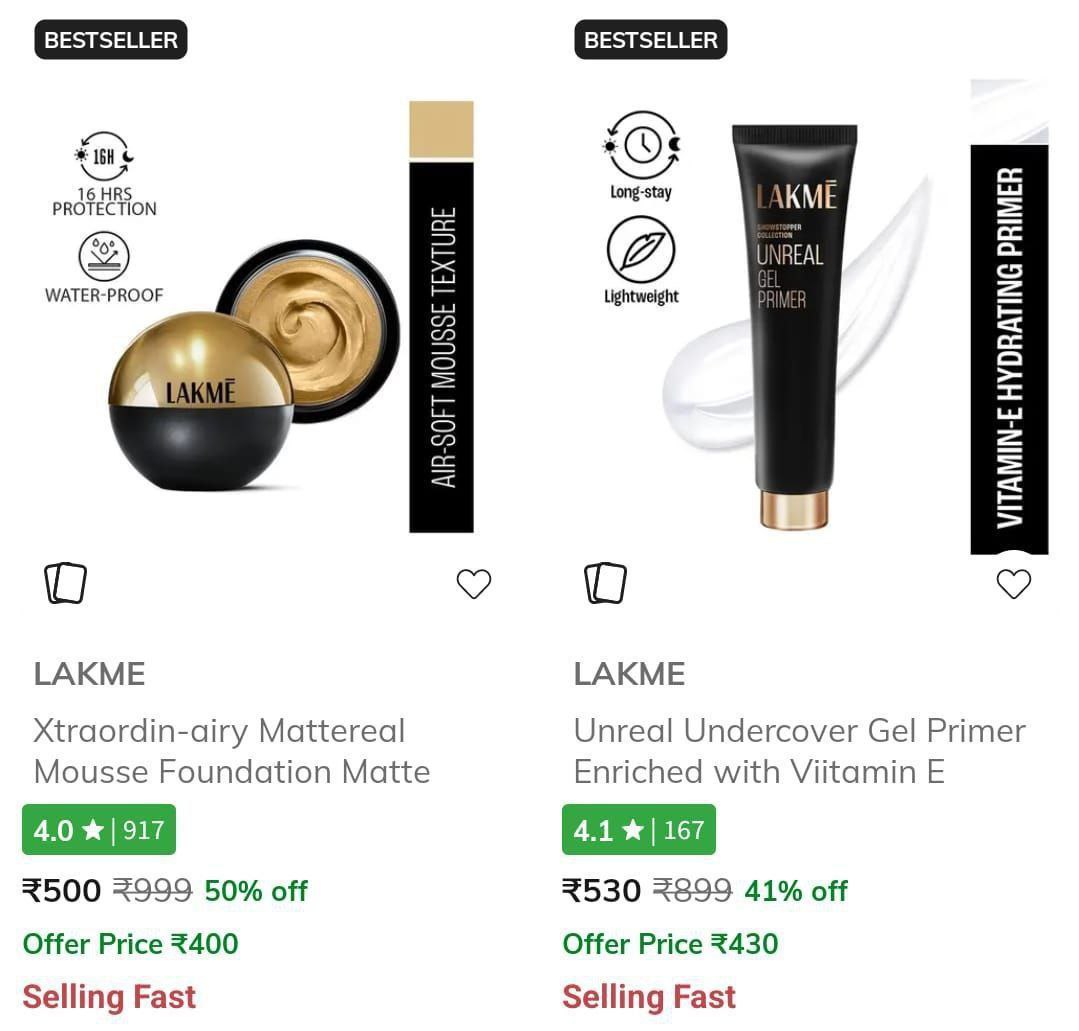Click the Offer Price ₹400 text
Screen dimensions: 1079x1031
[x=131, y=944]
